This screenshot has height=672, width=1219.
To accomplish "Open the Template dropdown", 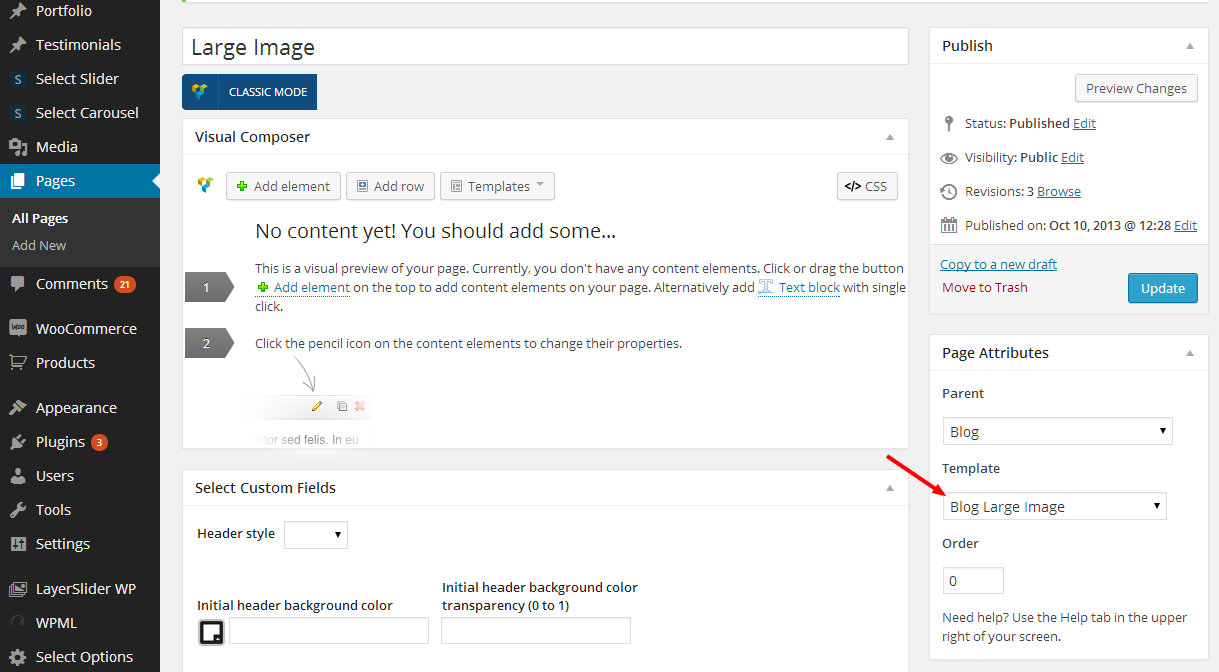I will click(1054, 507).
